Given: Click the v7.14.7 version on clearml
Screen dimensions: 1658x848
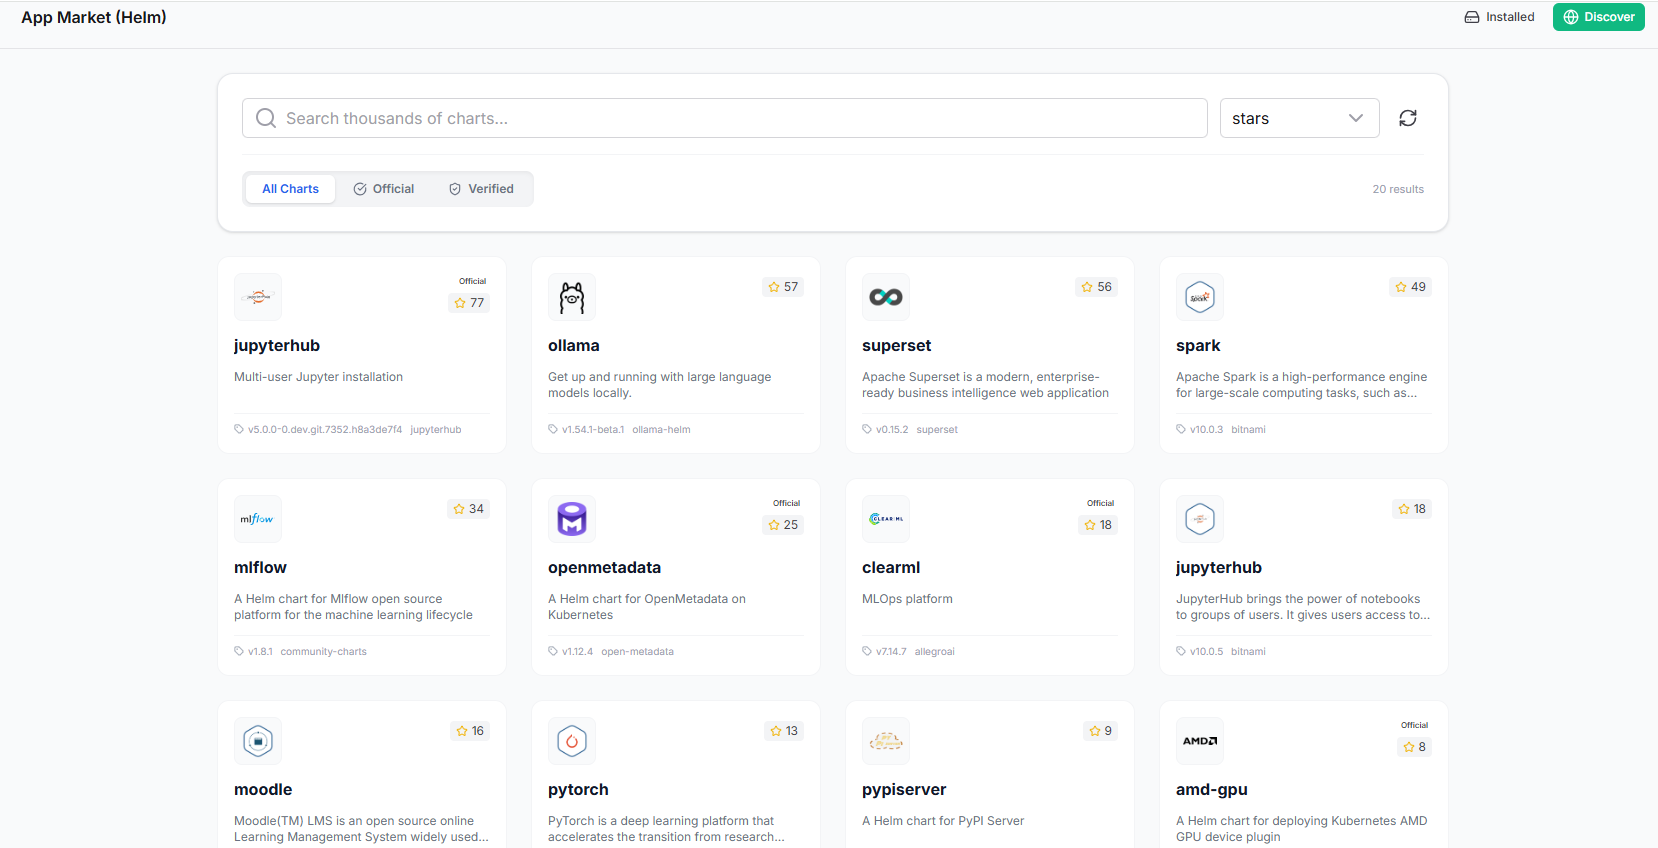Looking at the screenshot, I should pyautogui.click(x=891, y=652).
